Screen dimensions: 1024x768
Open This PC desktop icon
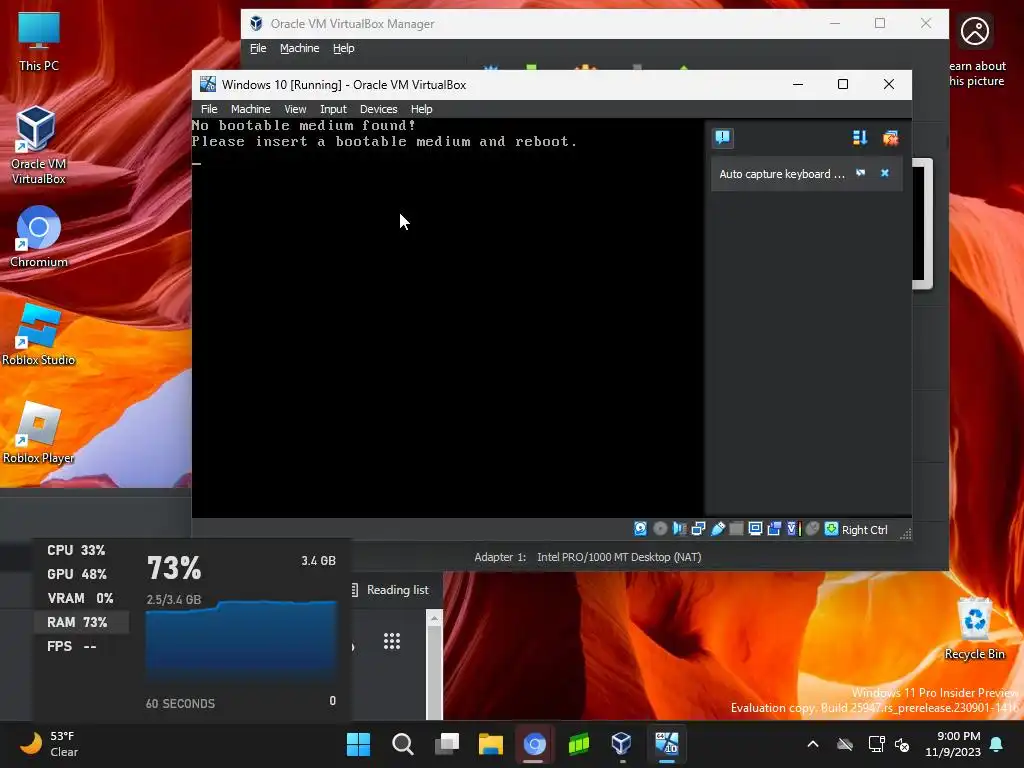click(39, 42)
